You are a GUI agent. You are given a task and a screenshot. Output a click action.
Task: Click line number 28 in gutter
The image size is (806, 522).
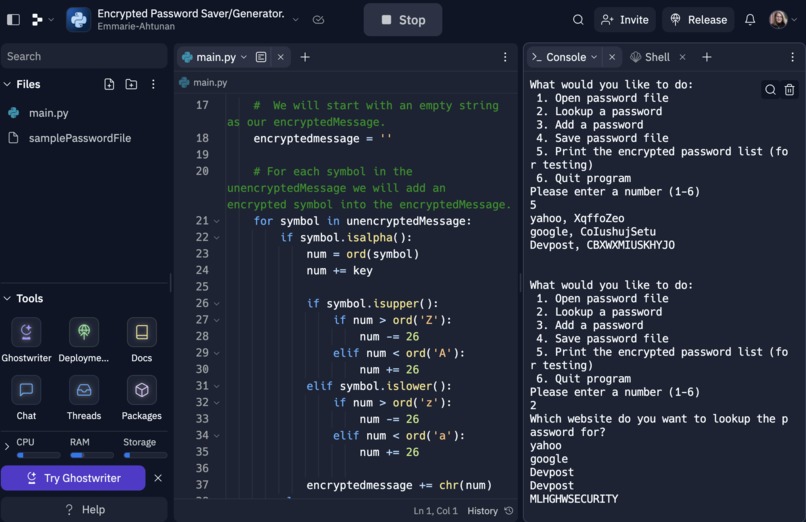202,336
